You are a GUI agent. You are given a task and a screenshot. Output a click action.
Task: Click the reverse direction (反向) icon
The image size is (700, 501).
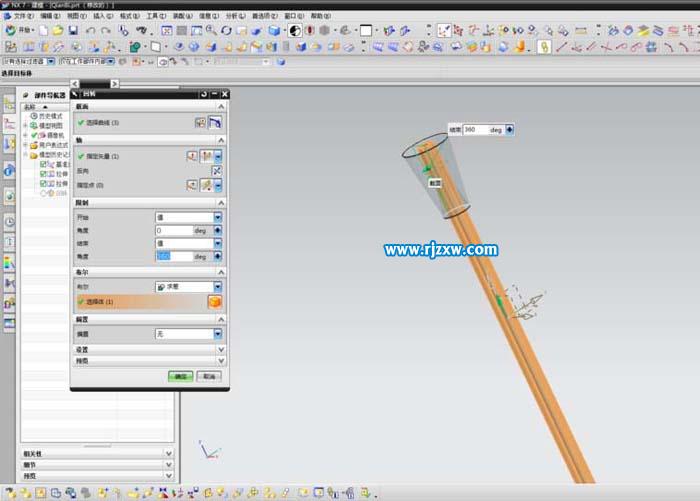click(216, 171)
